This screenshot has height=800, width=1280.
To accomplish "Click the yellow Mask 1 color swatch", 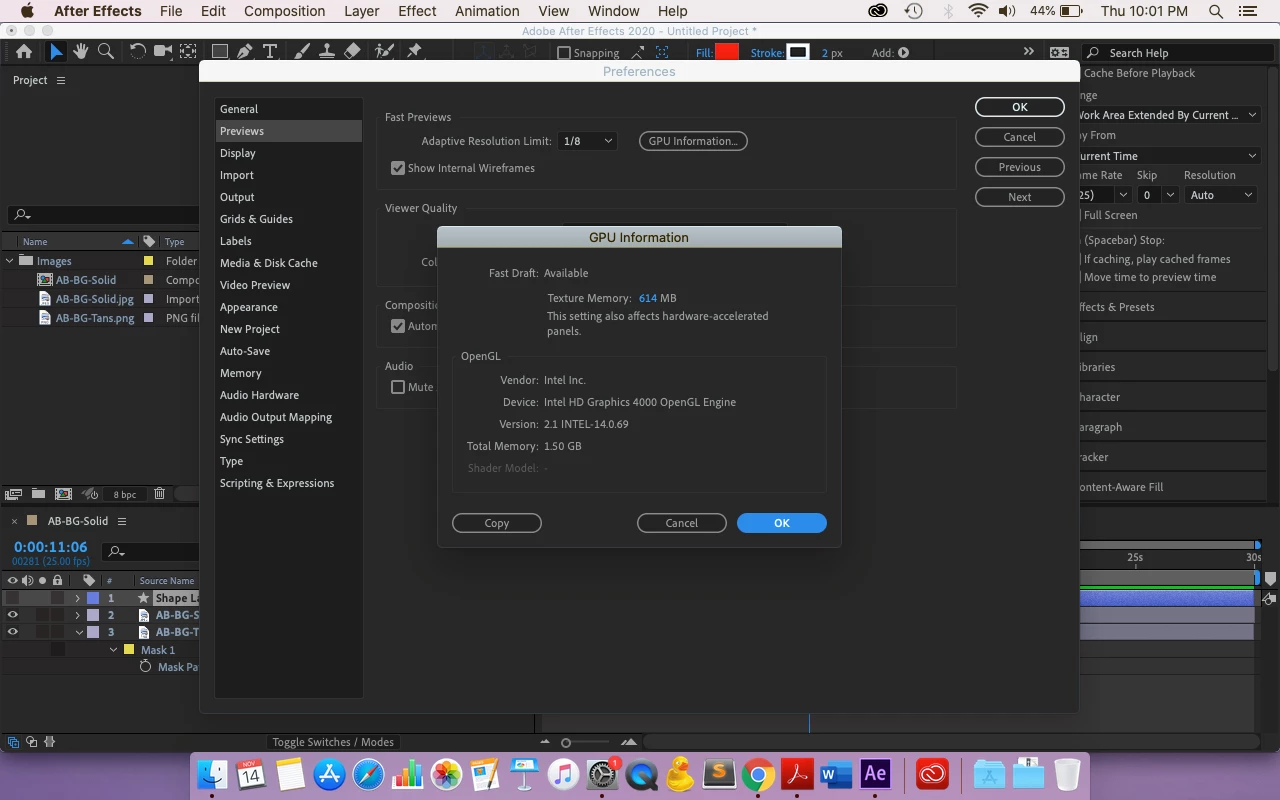I will point(129,650).
